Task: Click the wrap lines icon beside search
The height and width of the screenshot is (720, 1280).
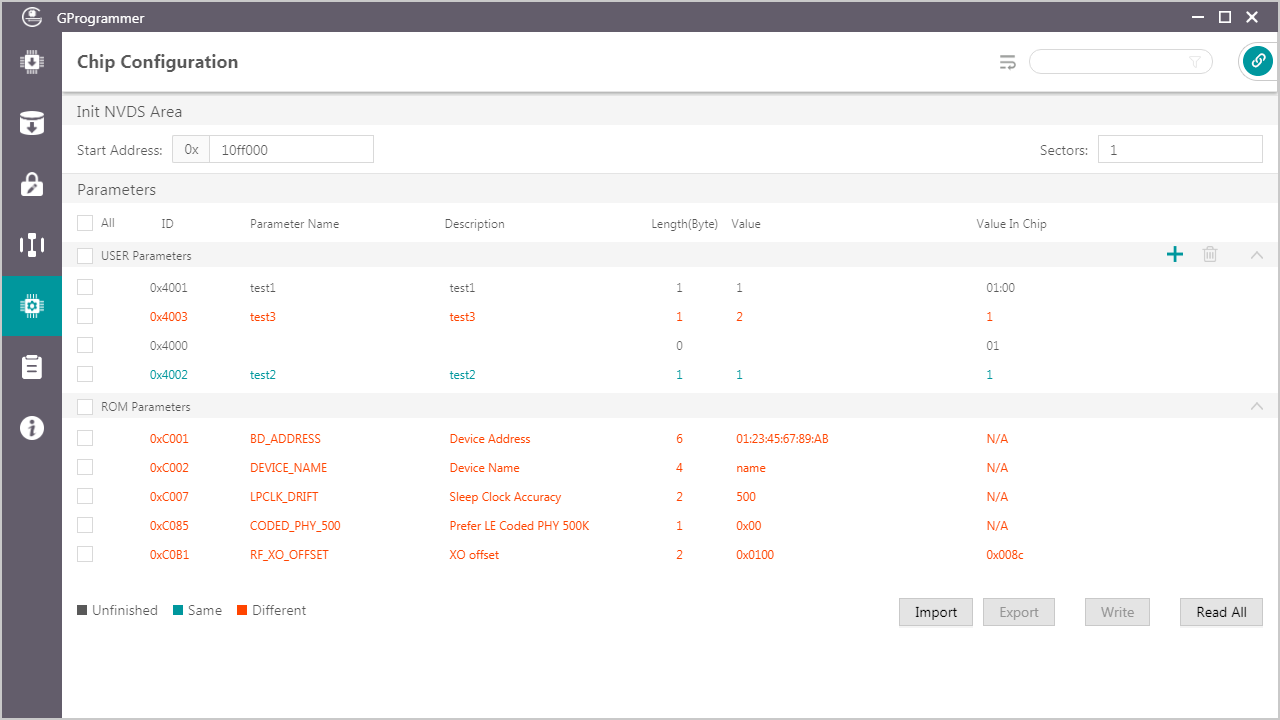Action: pyautogui.click(x=1008, y=62)
